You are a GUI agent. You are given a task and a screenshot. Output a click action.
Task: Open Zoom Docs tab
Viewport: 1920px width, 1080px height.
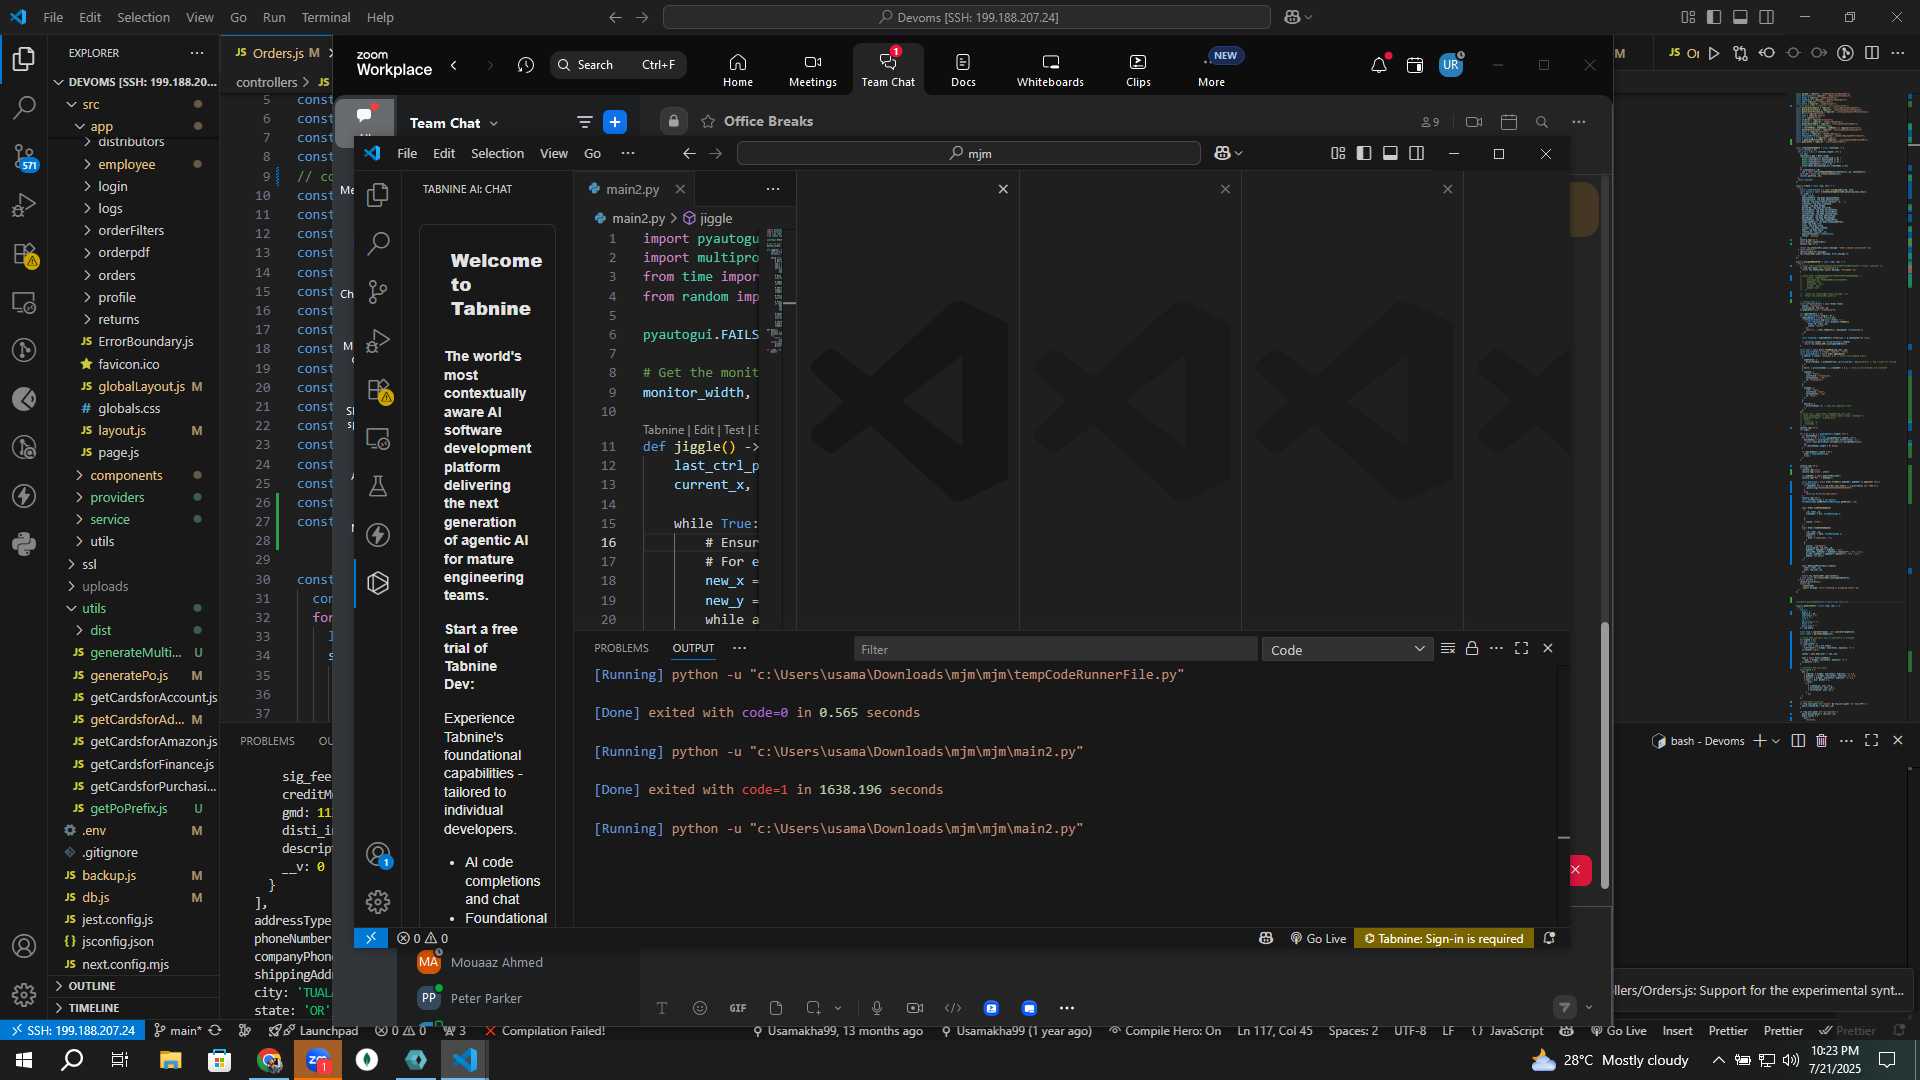point(963,70)
